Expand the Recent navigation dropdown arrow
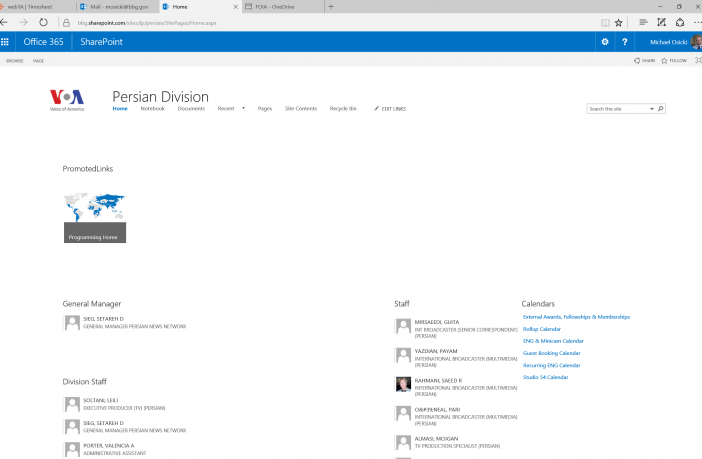This screenshot has width=702, height=459. point(244,108)
